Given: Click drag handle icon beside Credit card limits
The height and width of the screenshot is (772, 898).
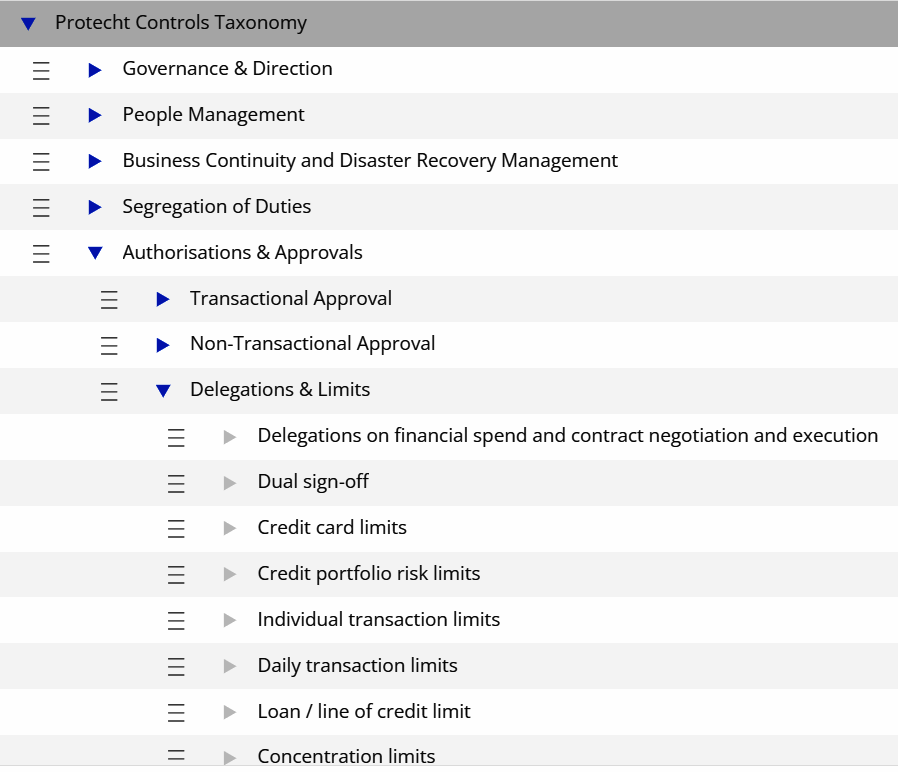Looking at the screenshot, I should point(176,529).
